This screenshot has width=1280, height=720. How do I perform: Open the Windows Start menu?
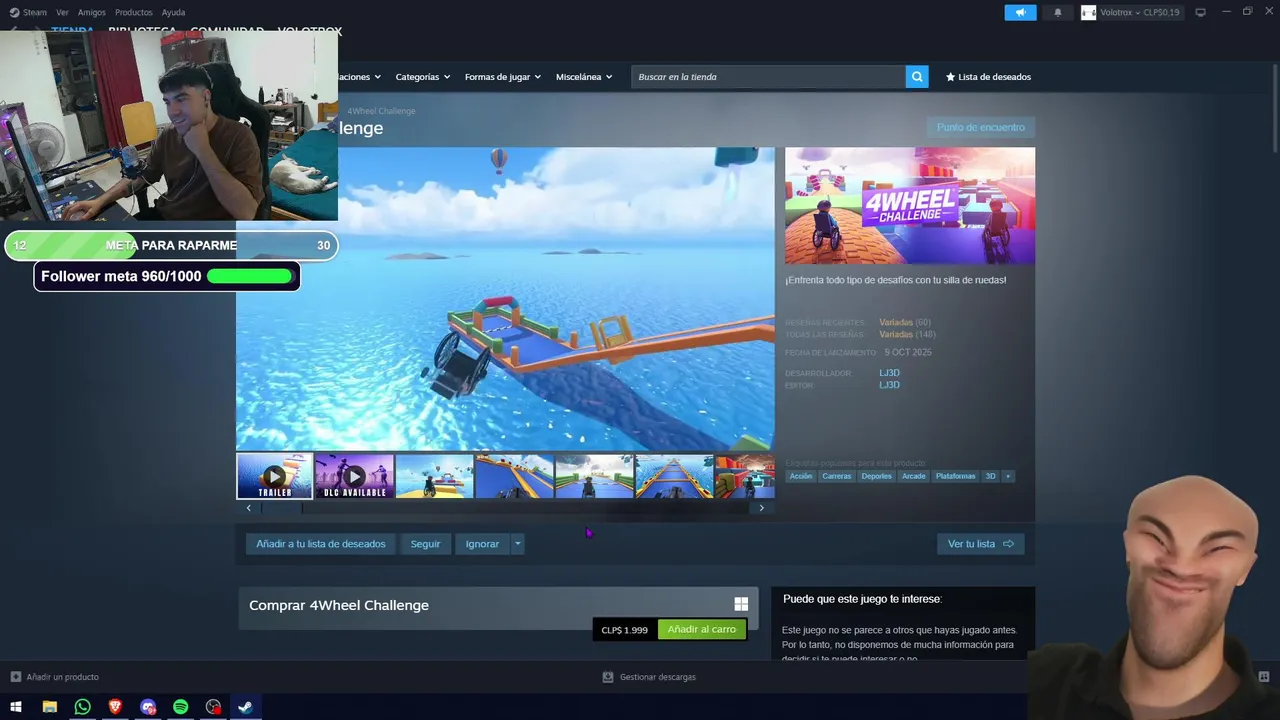[x=16, y=707]
